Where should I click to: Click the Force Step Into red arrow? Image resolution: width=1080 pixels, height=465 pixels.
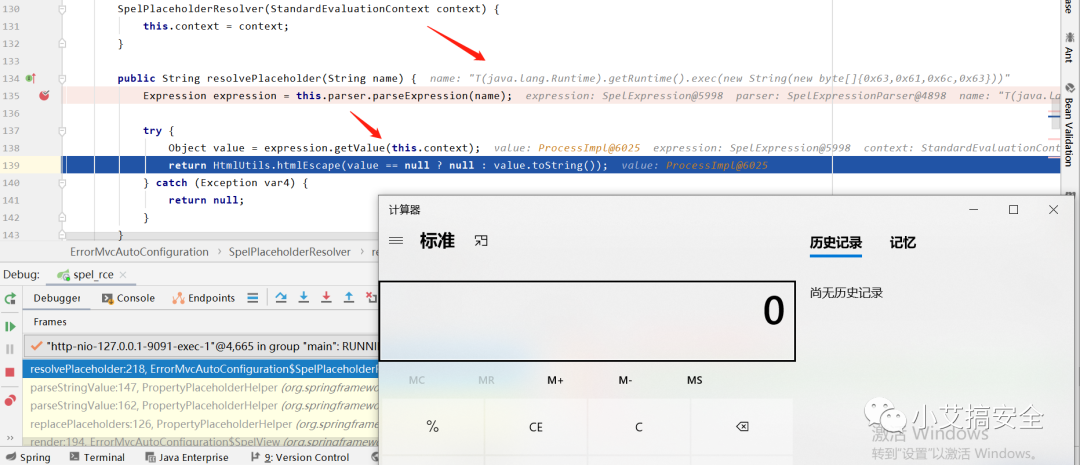[326, 298]
